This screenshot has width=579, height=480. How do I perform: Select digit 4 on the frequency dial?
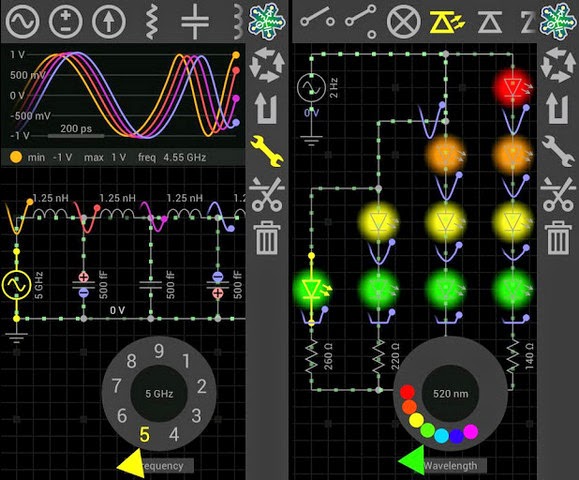tap(174, 434)
